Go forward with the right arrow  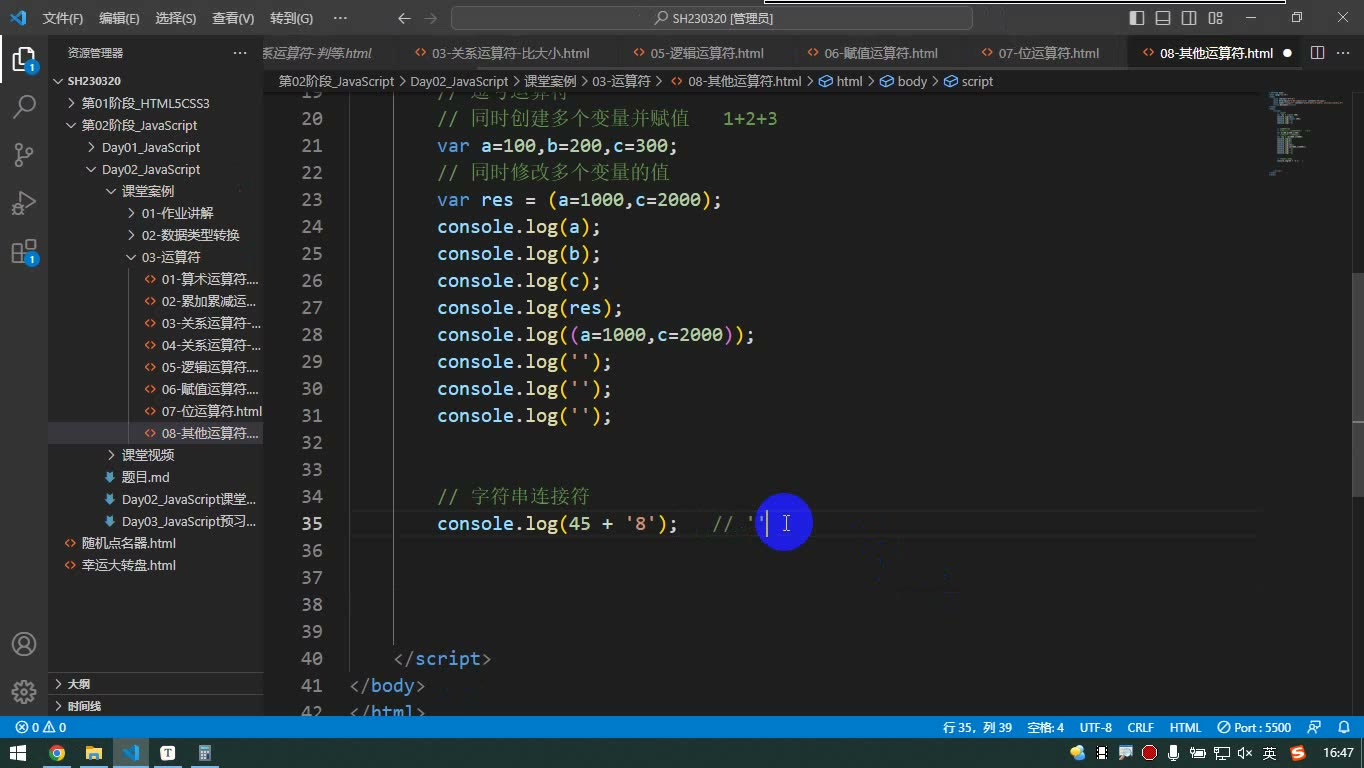coord(431,18)
